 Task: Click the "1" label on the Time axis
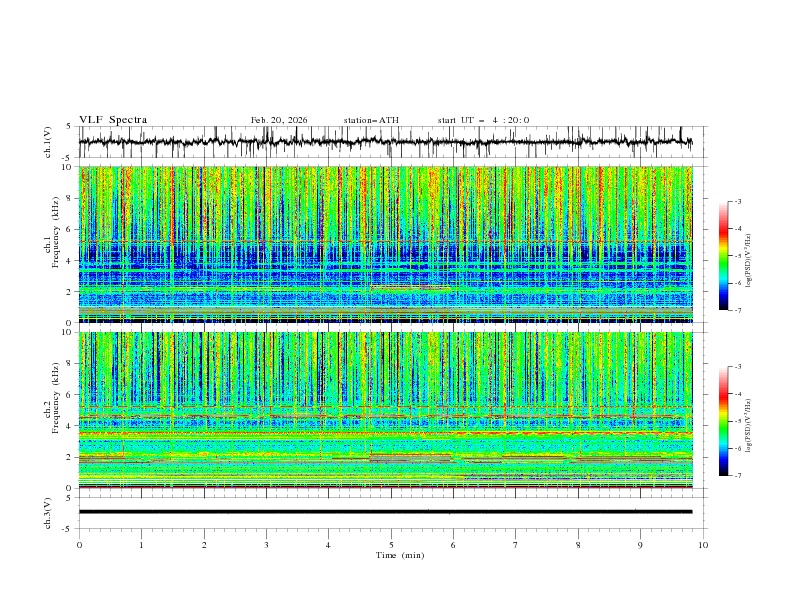[141, 545]
